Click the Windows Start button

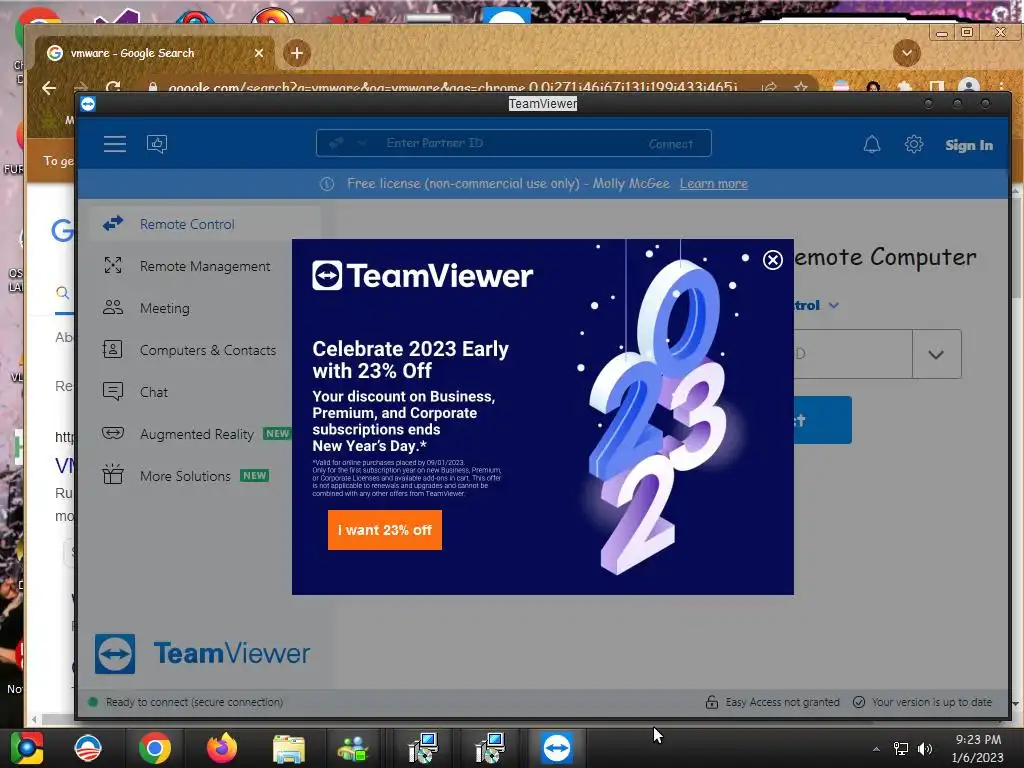point(26,748)
